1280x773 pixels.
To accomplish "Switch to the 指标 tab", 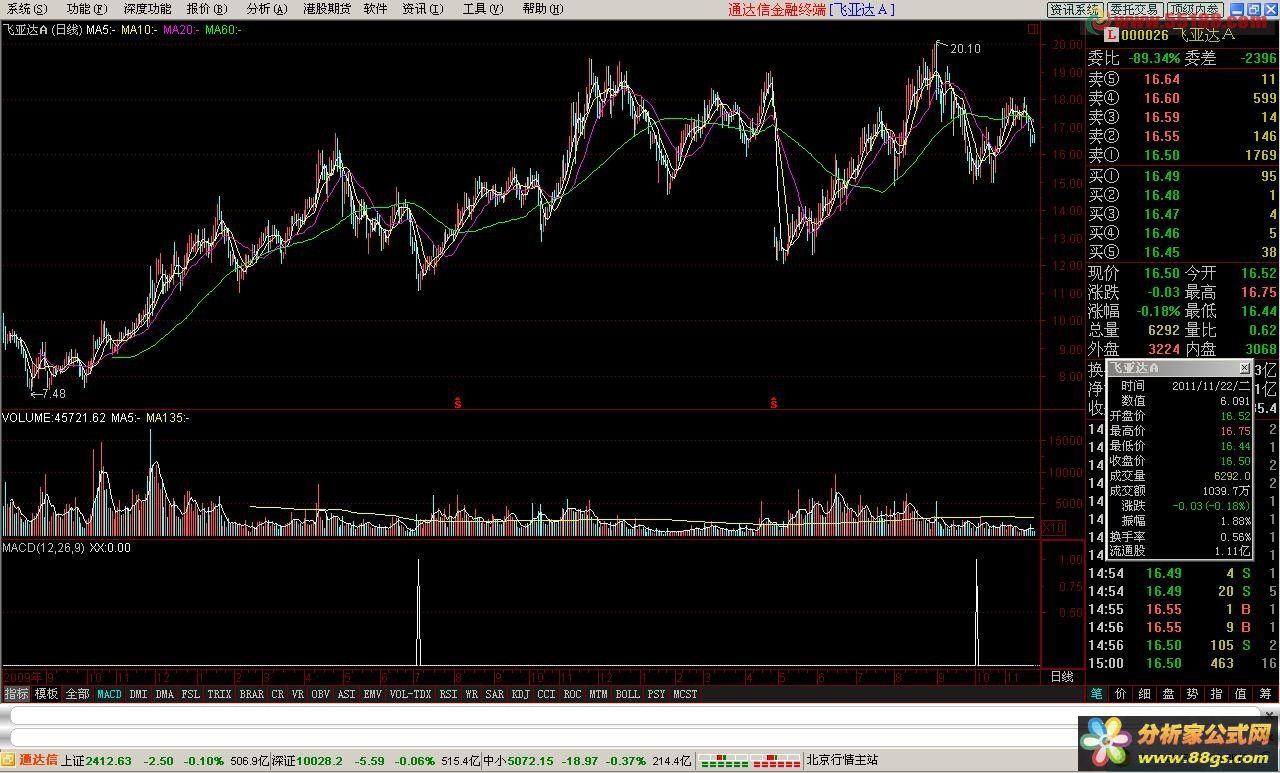I will (16, 693).
